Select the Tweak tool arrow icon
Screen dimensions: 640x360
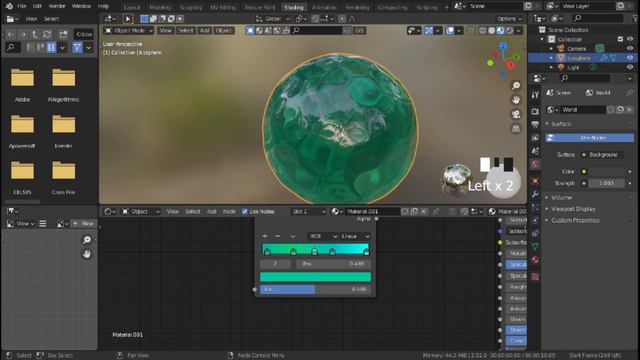point(128,19)
